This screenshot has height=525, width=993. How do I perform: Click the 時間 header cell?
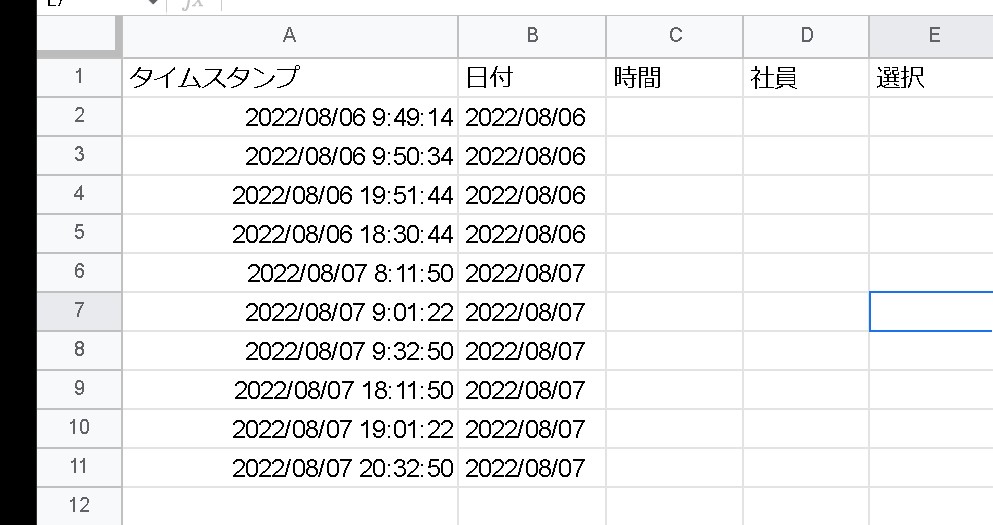coord(675,78)
